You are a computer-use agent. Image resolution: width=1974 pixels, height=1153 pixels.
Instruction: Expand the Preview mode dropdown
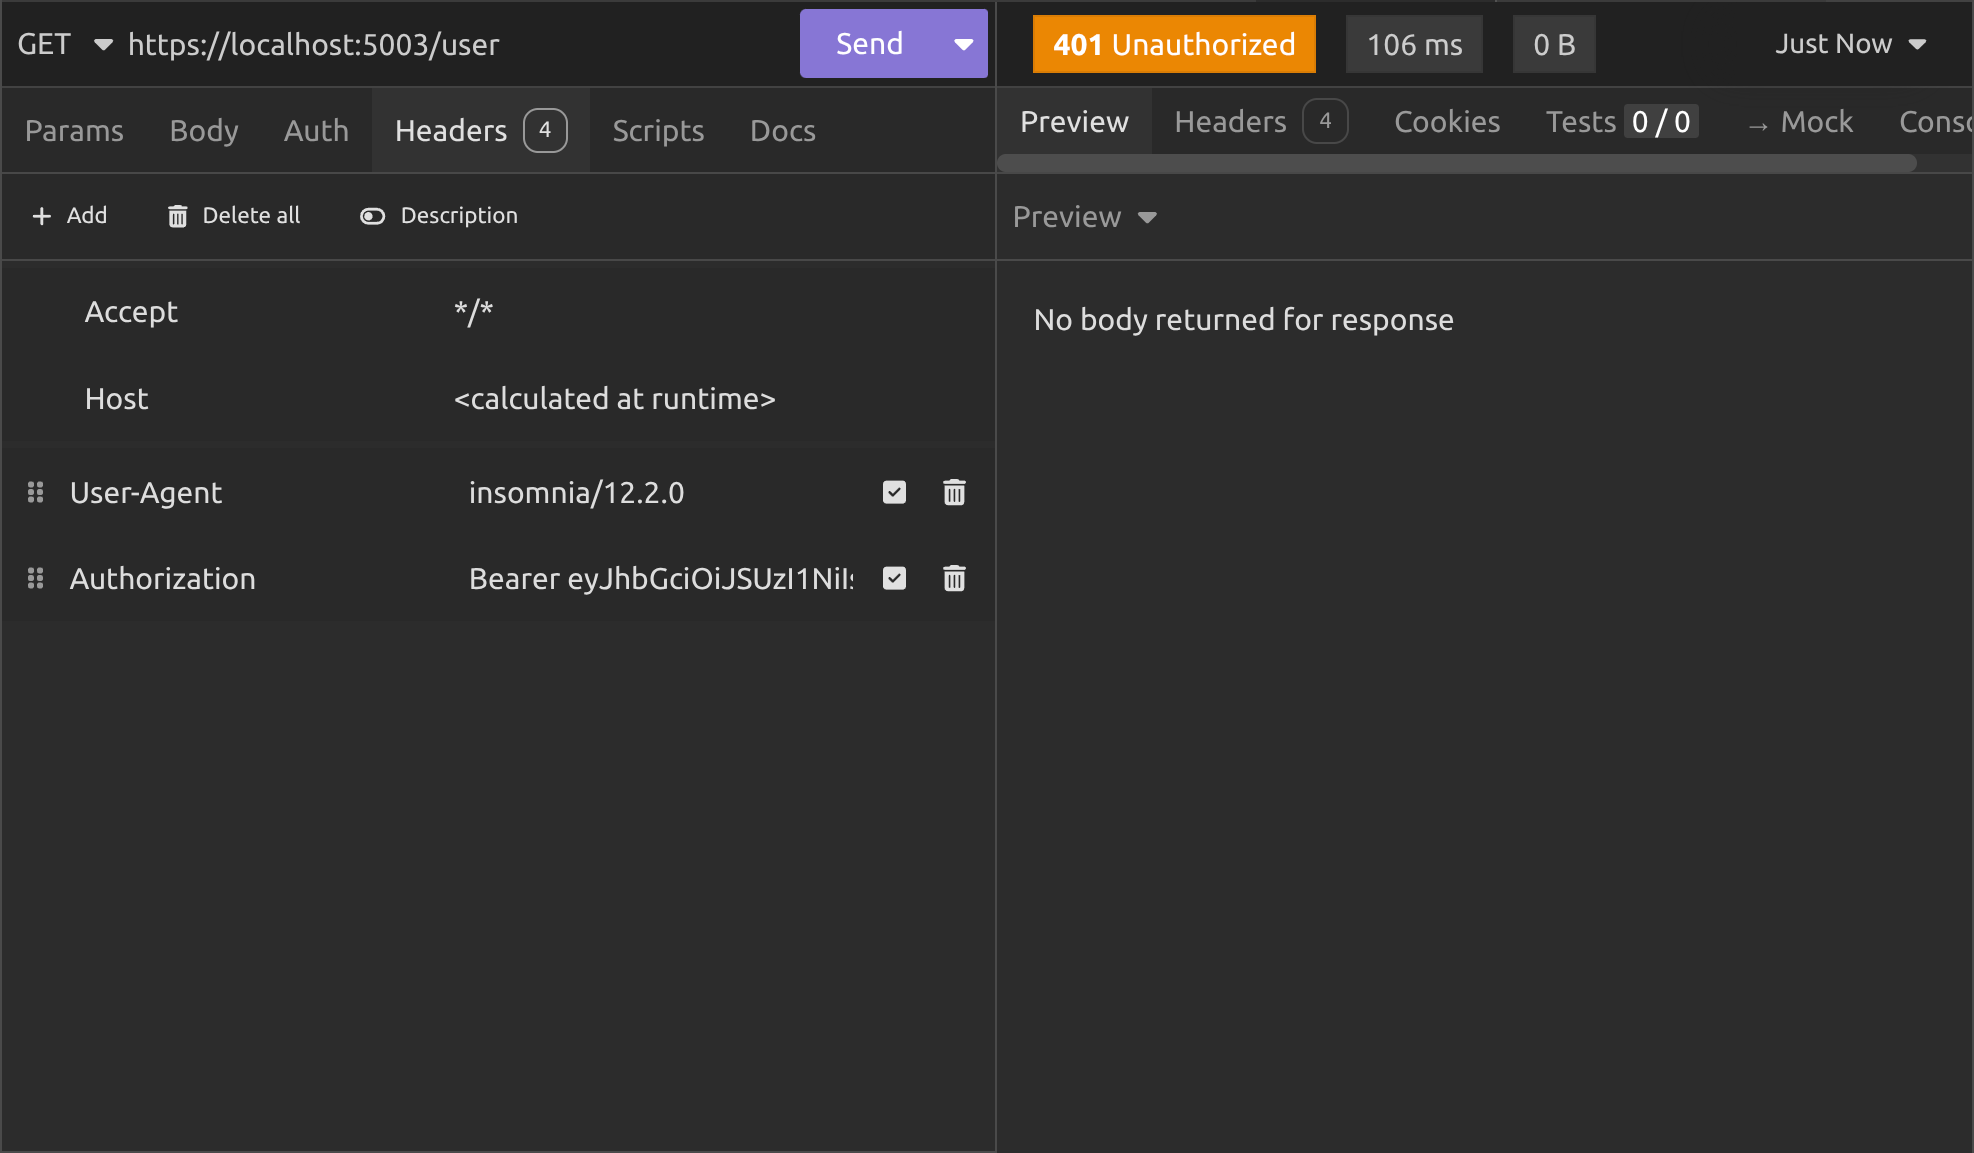1146,217
